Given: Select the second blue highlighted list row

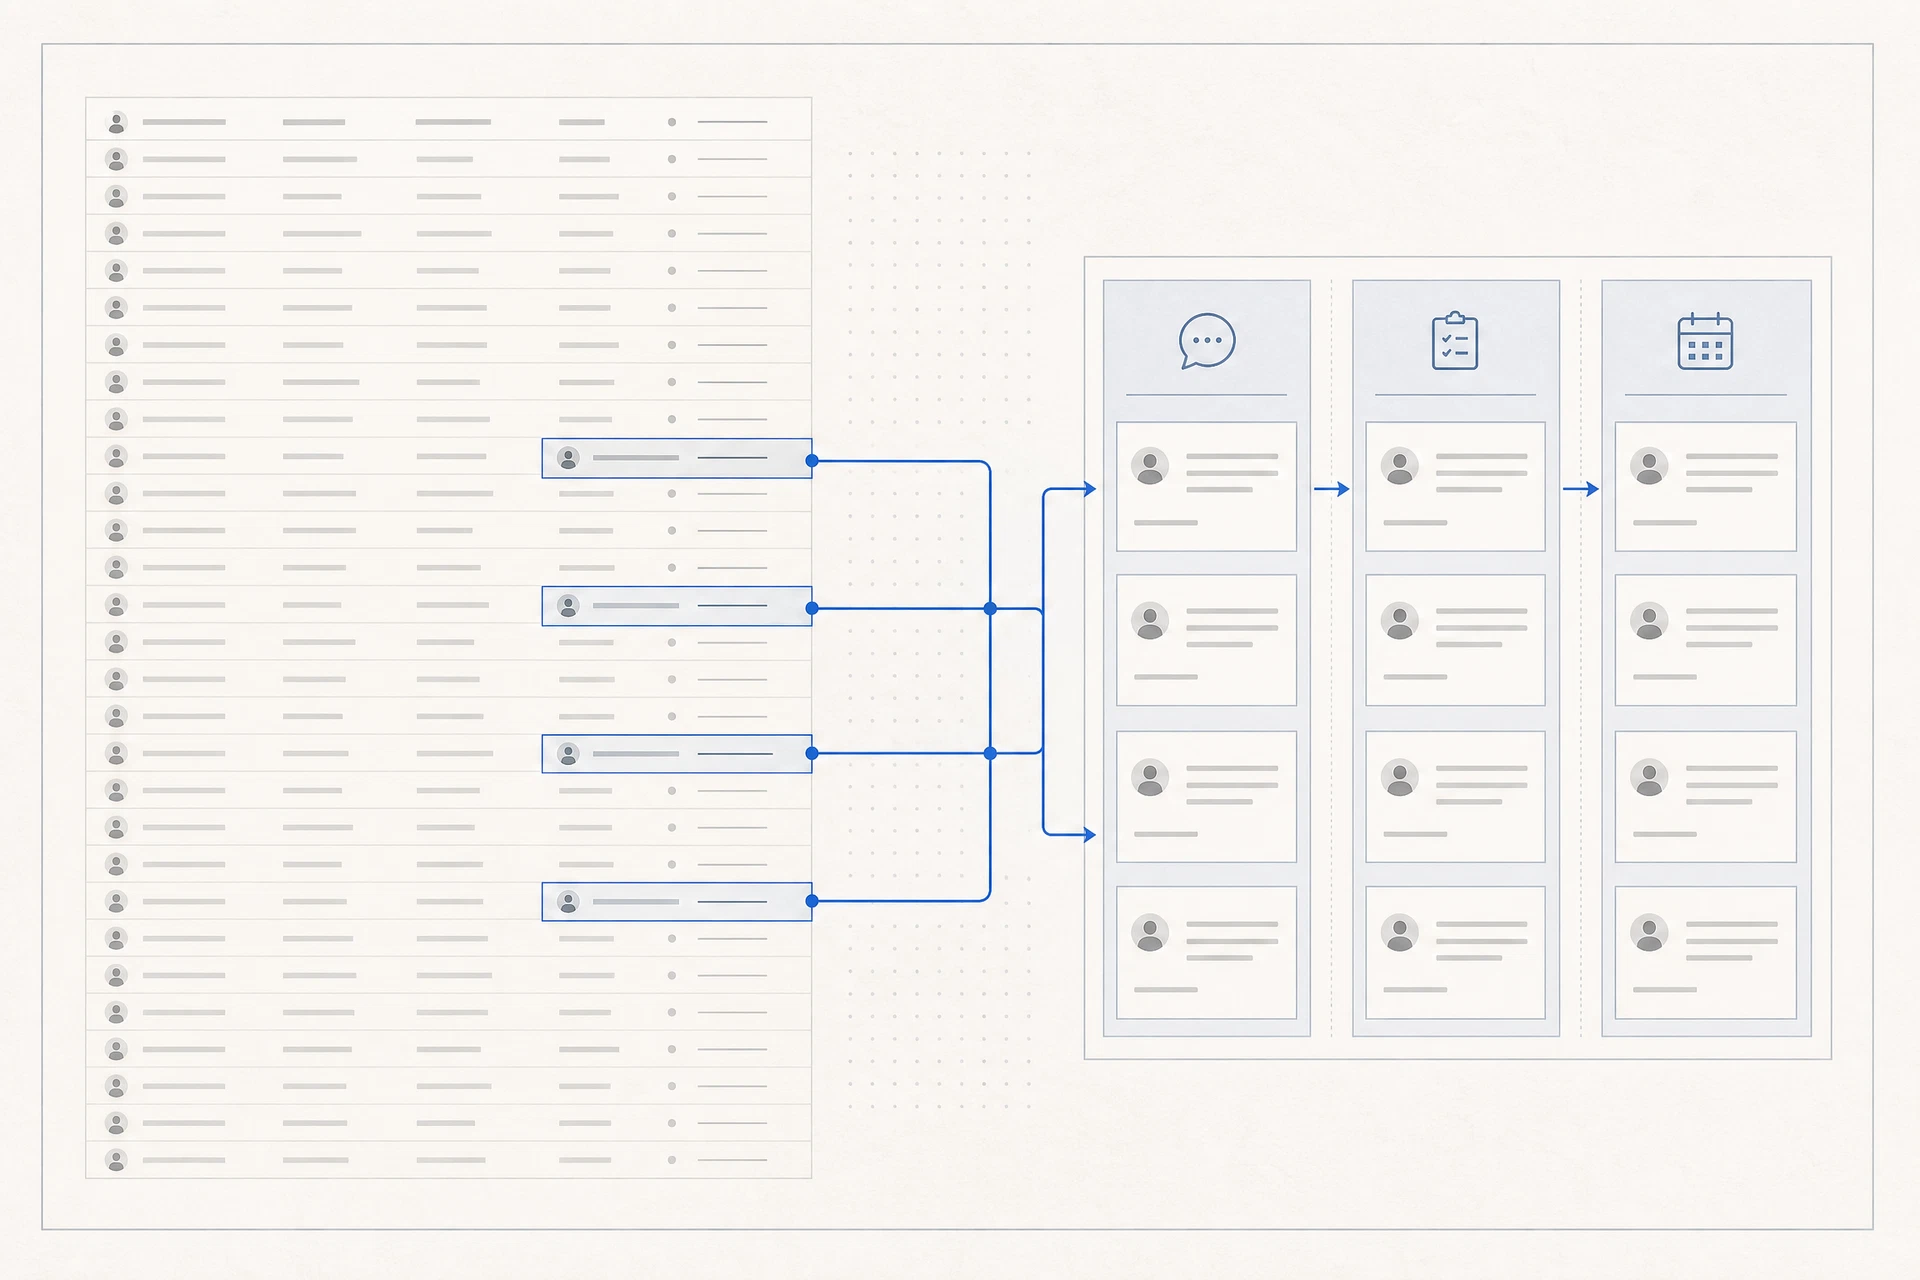Looking at the screenshot, I should [x=677, y=606].
